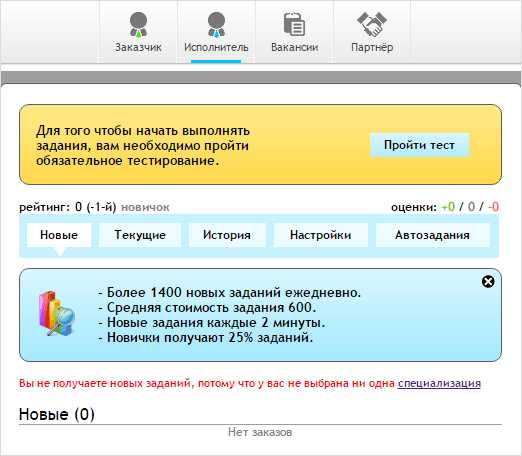The image size is (522, 456).
Task: Click the Вакансии text label
Action: coord(294,47)
